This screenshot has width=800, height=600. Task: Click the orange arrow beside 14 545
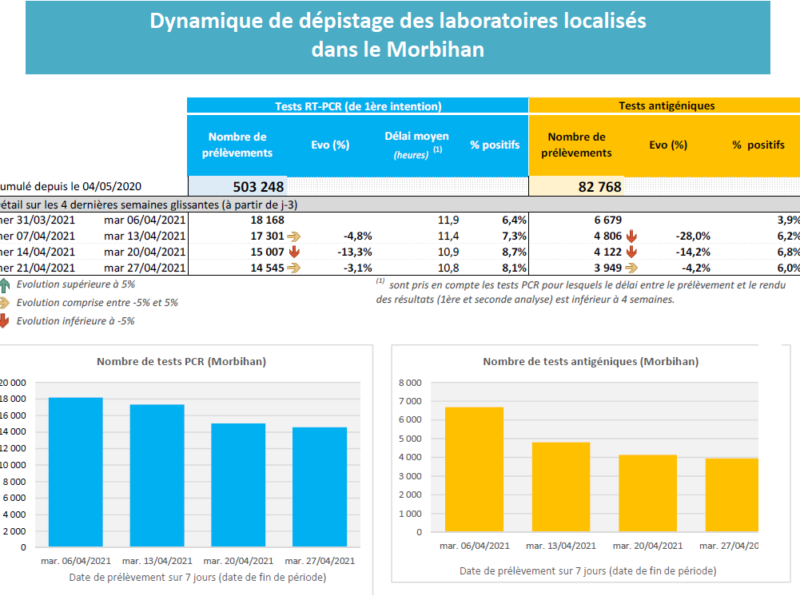294,268
